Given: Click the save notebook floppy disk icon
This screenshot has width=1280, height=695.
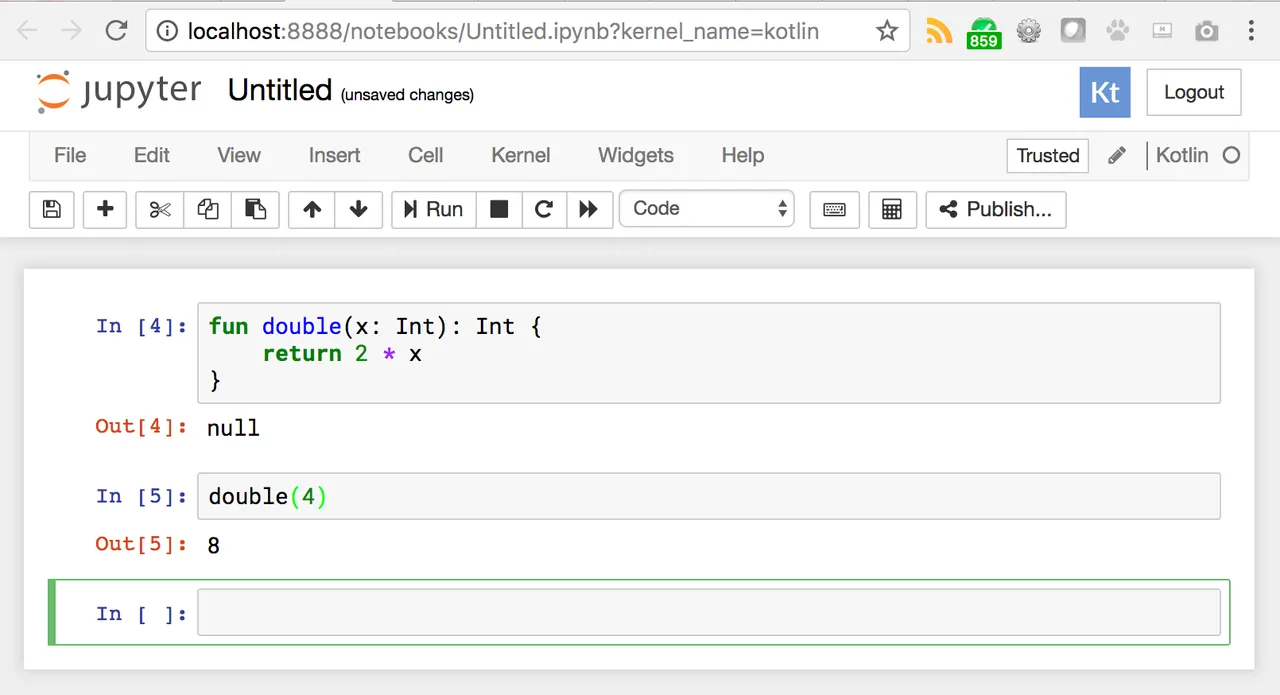Looking at the screenshot, I should [x=52, y=210].
